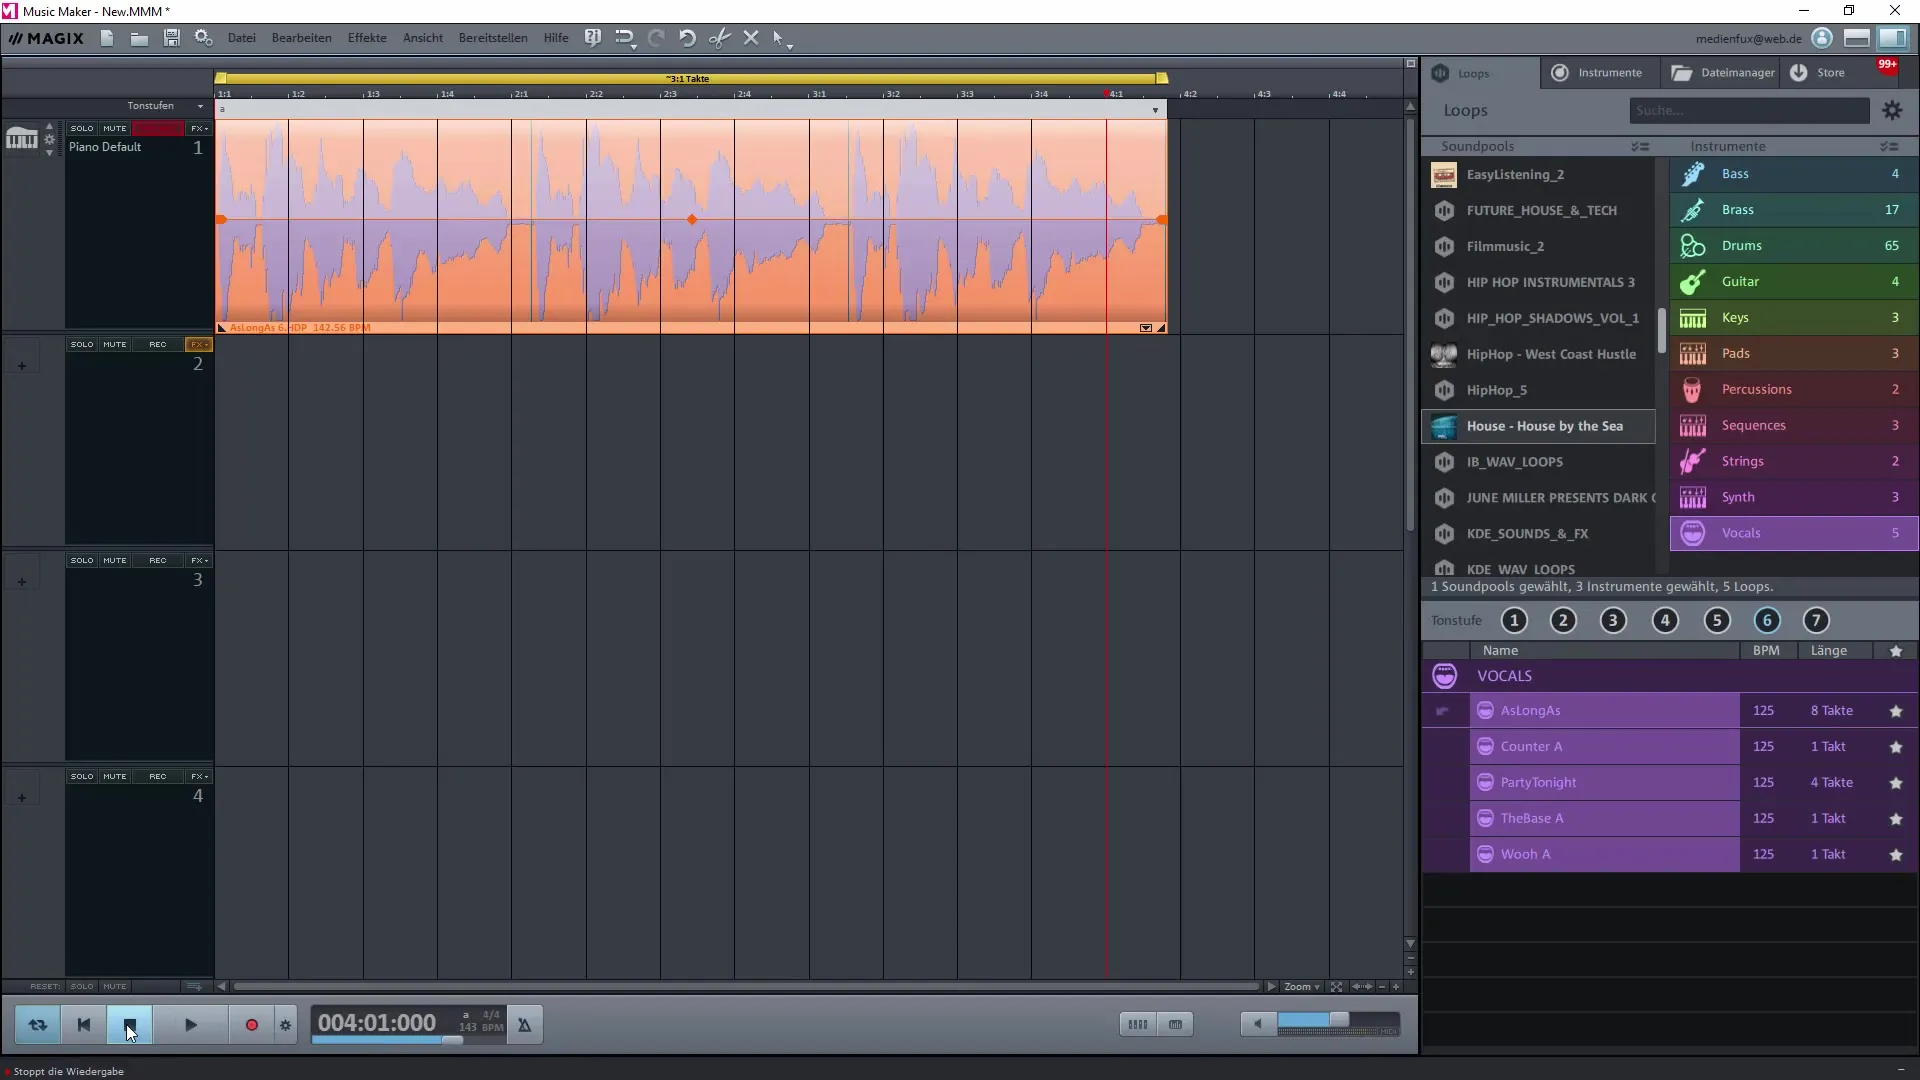Screen dimensions: 1920x1080
Task: Open FX dropdown on track 1
Action: pos(199,128)
